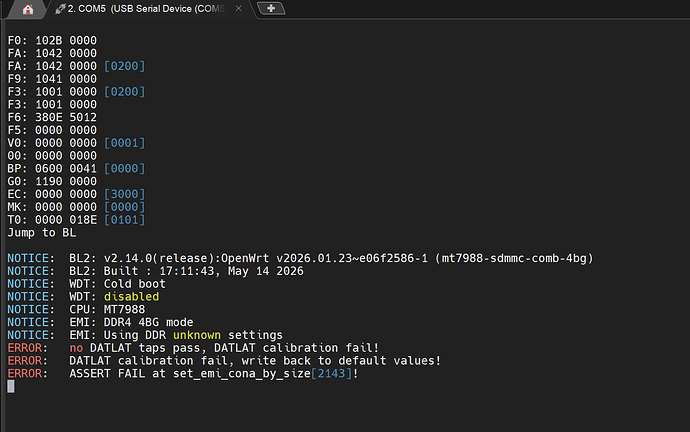Screen dimensions: 690x432
Task: Open a new tab with plus button
Action: [271, 8]
